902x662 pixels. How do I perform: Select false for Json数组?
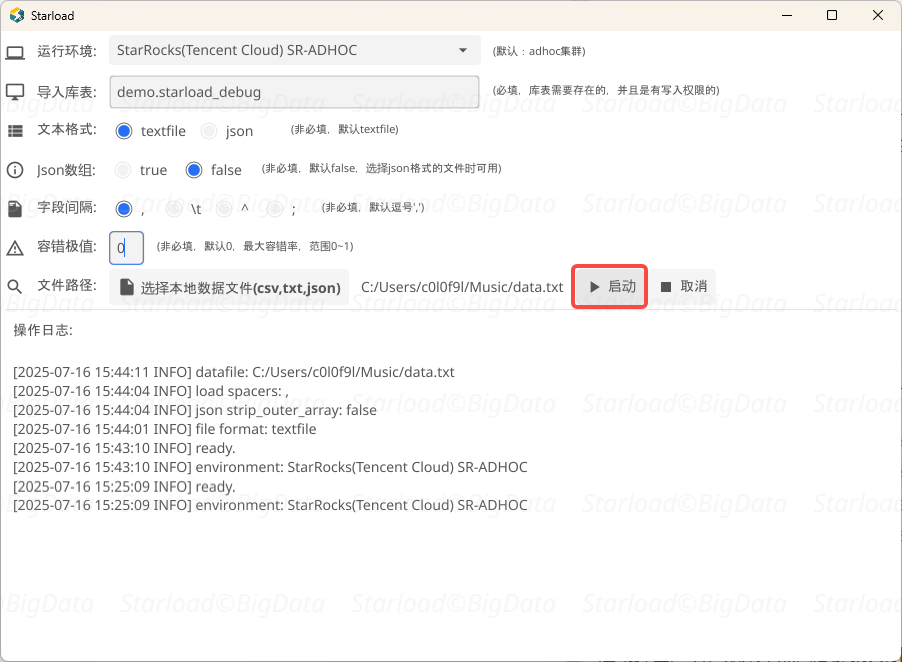[194, 170]
